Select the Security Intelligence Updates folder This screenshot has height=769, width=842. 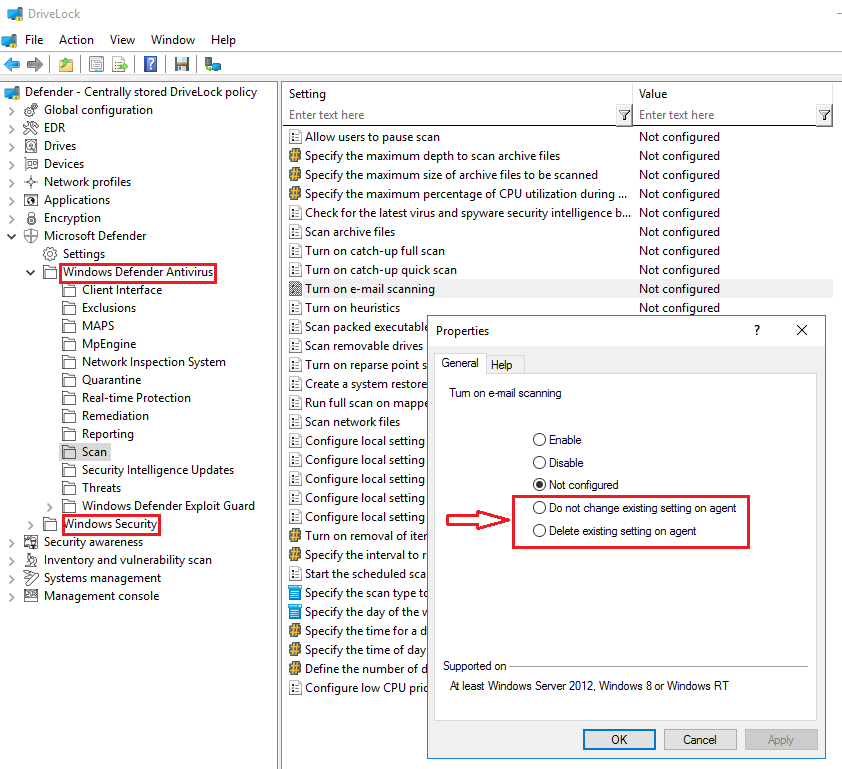(157, 470)
